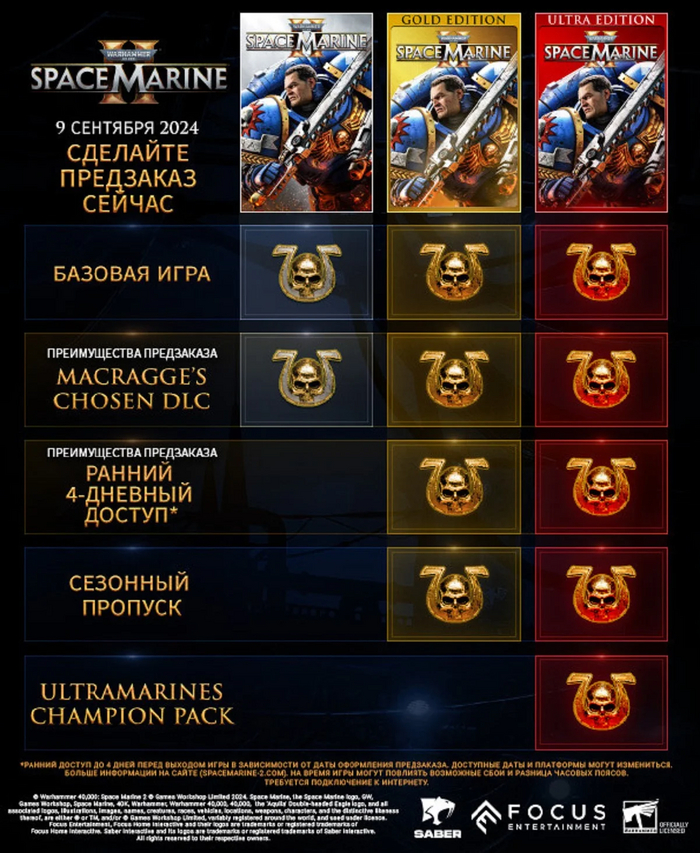This screenshot has height=853, width=700.
Task: Click red skull icon in Сезонный пропуск row
Action: [x=601, y=594]
